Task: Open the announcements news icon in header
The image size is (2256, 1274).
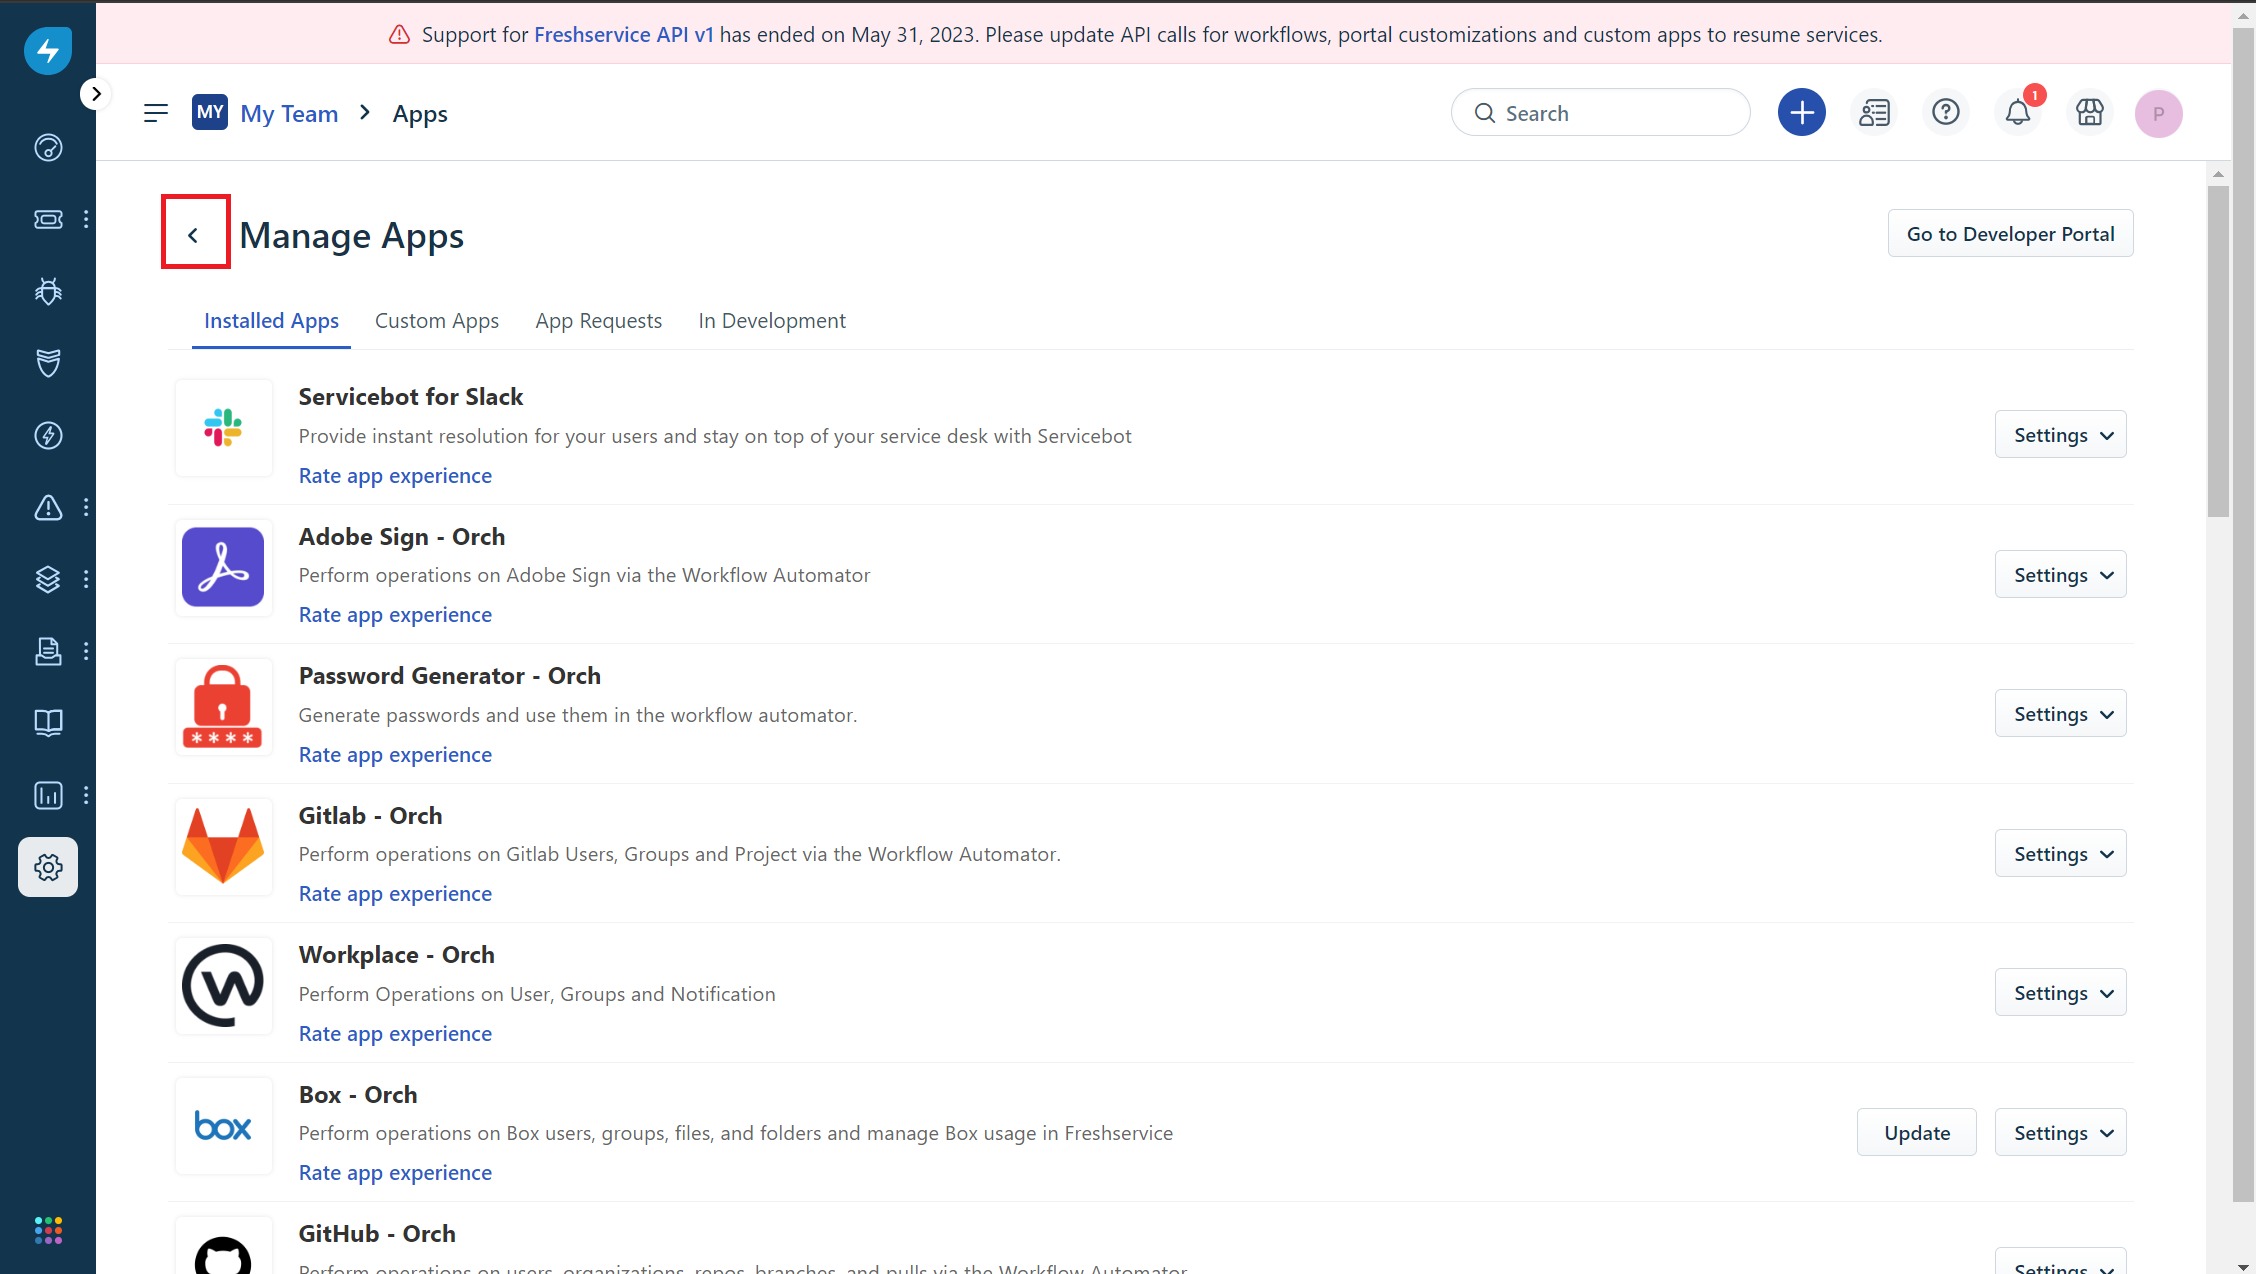Action: click(1874, 112)
